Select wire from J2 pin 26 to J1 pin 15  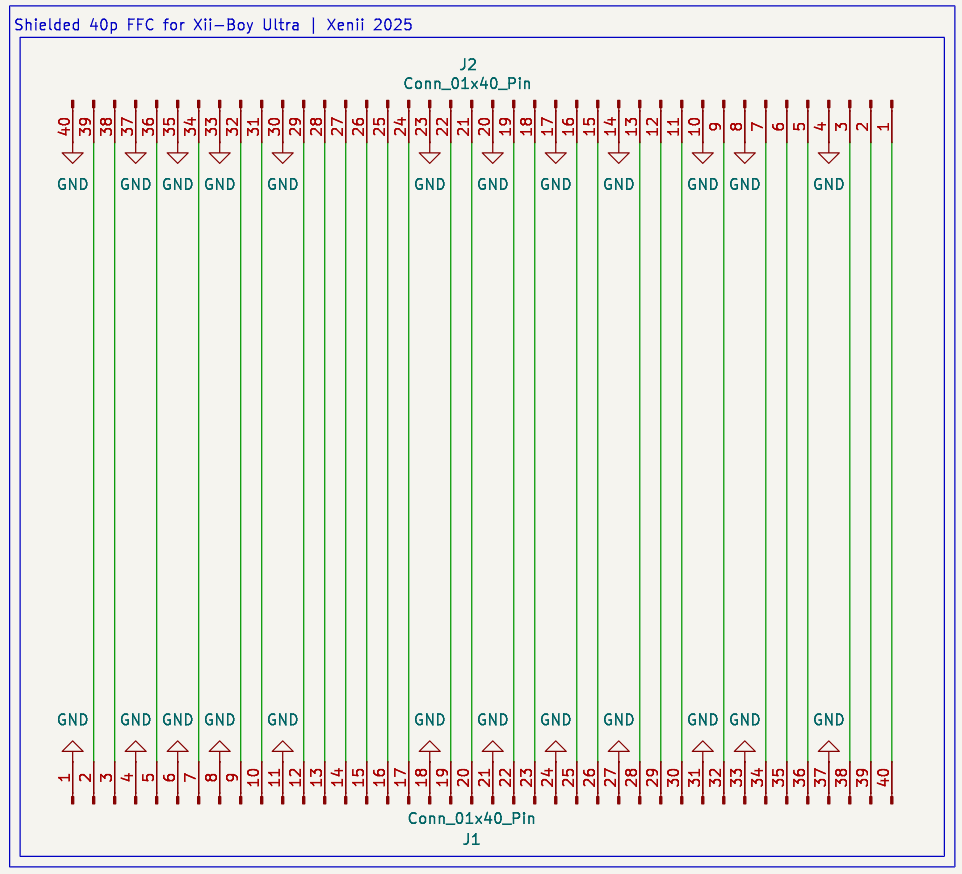click(367, 453)
